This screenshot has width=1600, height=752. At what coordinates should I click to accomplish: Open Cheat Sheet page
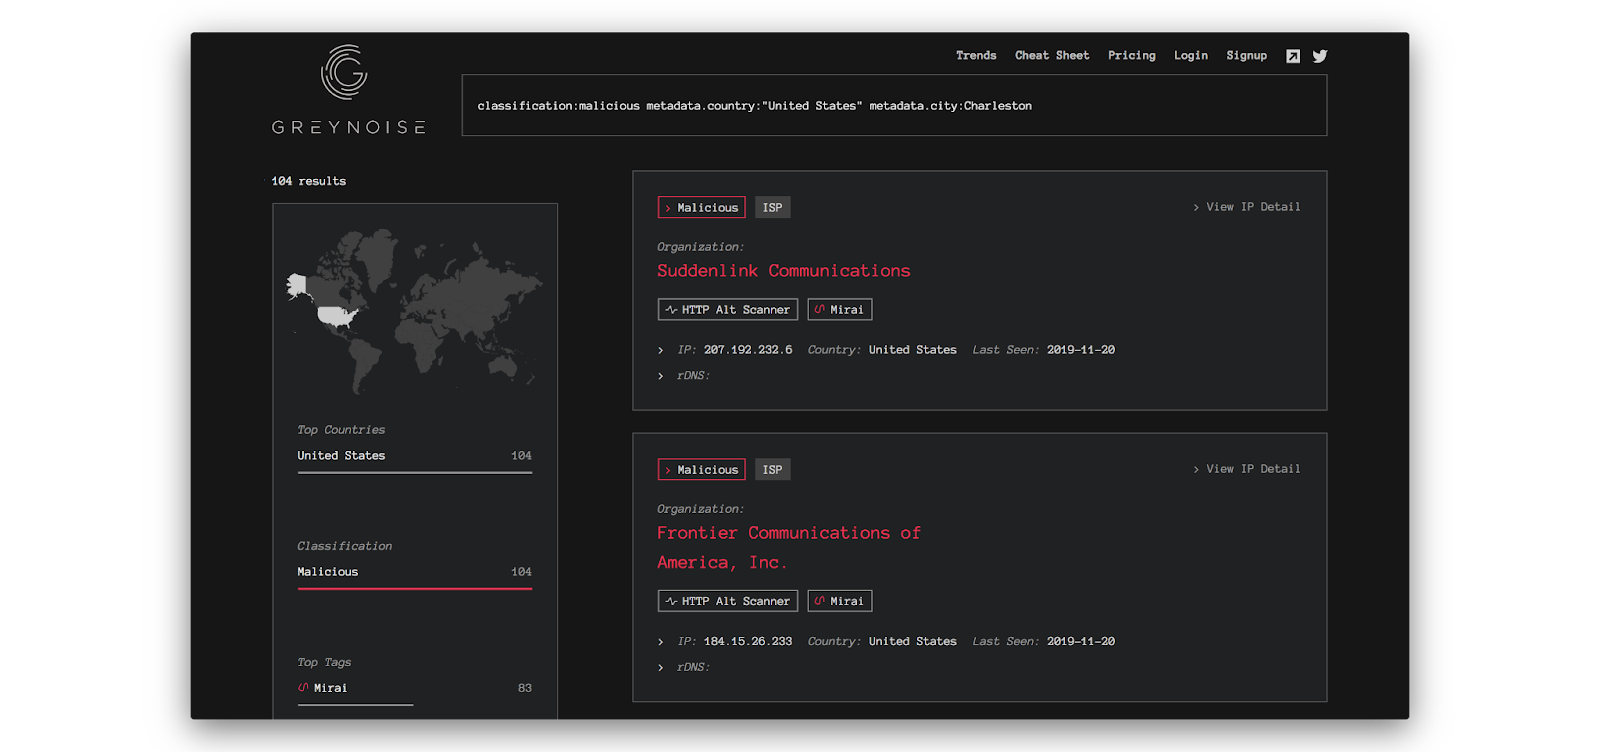[x=1052, y=56]
